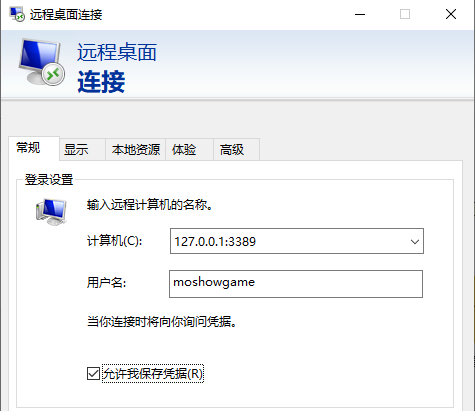Click the Remote Desktop icon in title bar

17,14
